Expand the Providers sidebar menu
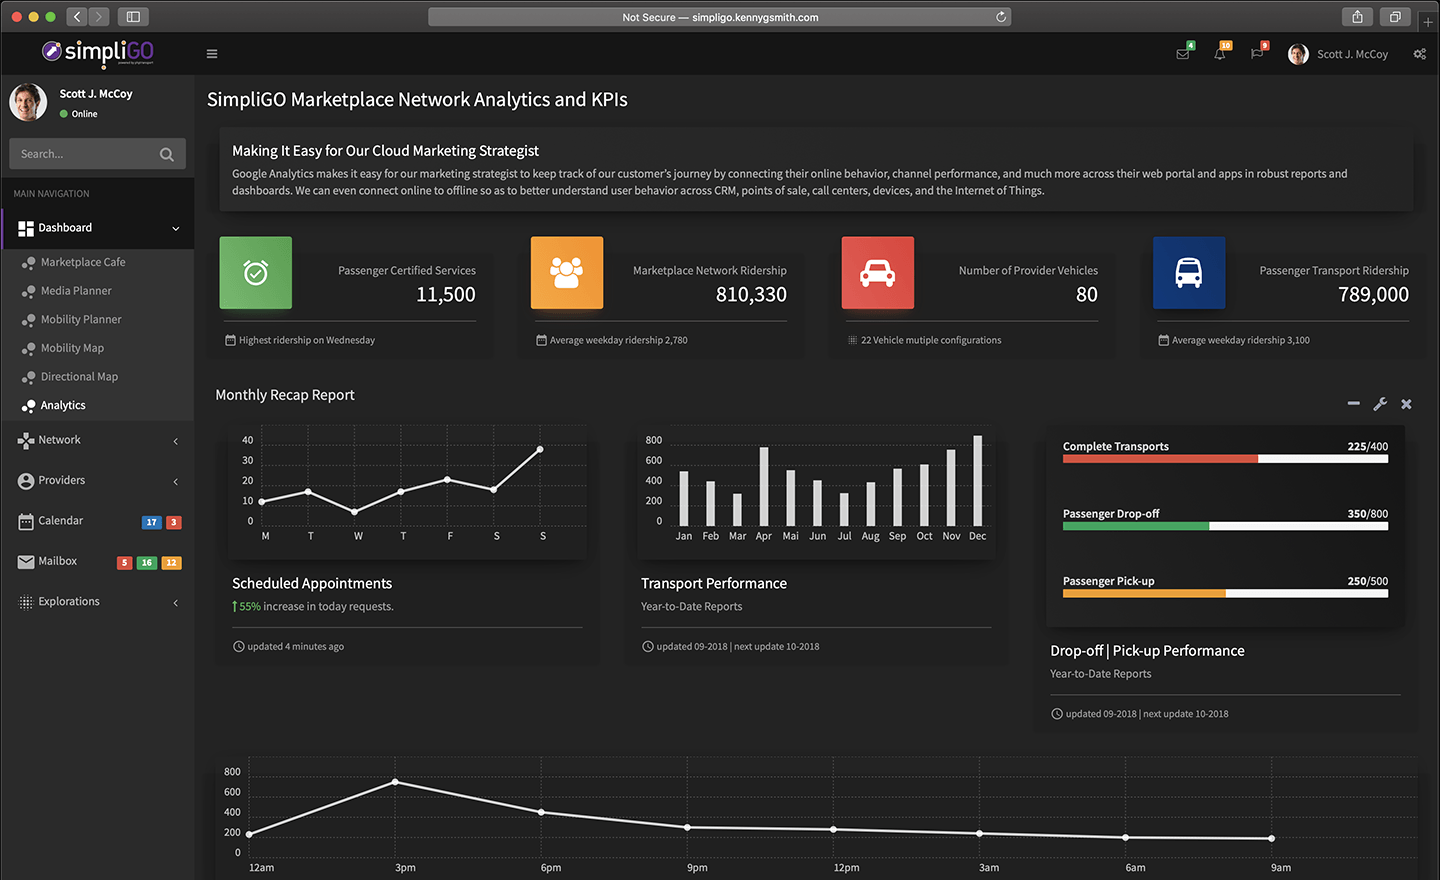 click(176, 481)
